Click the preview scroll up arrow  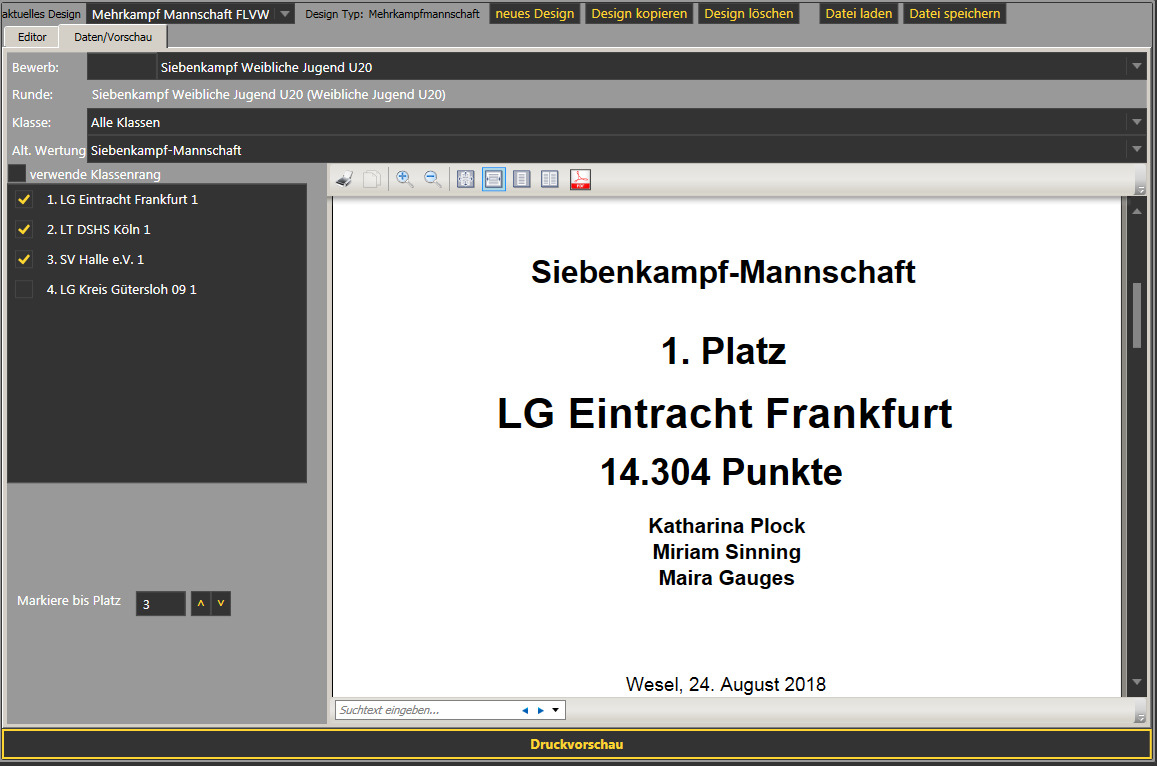tap(1137, 211)
